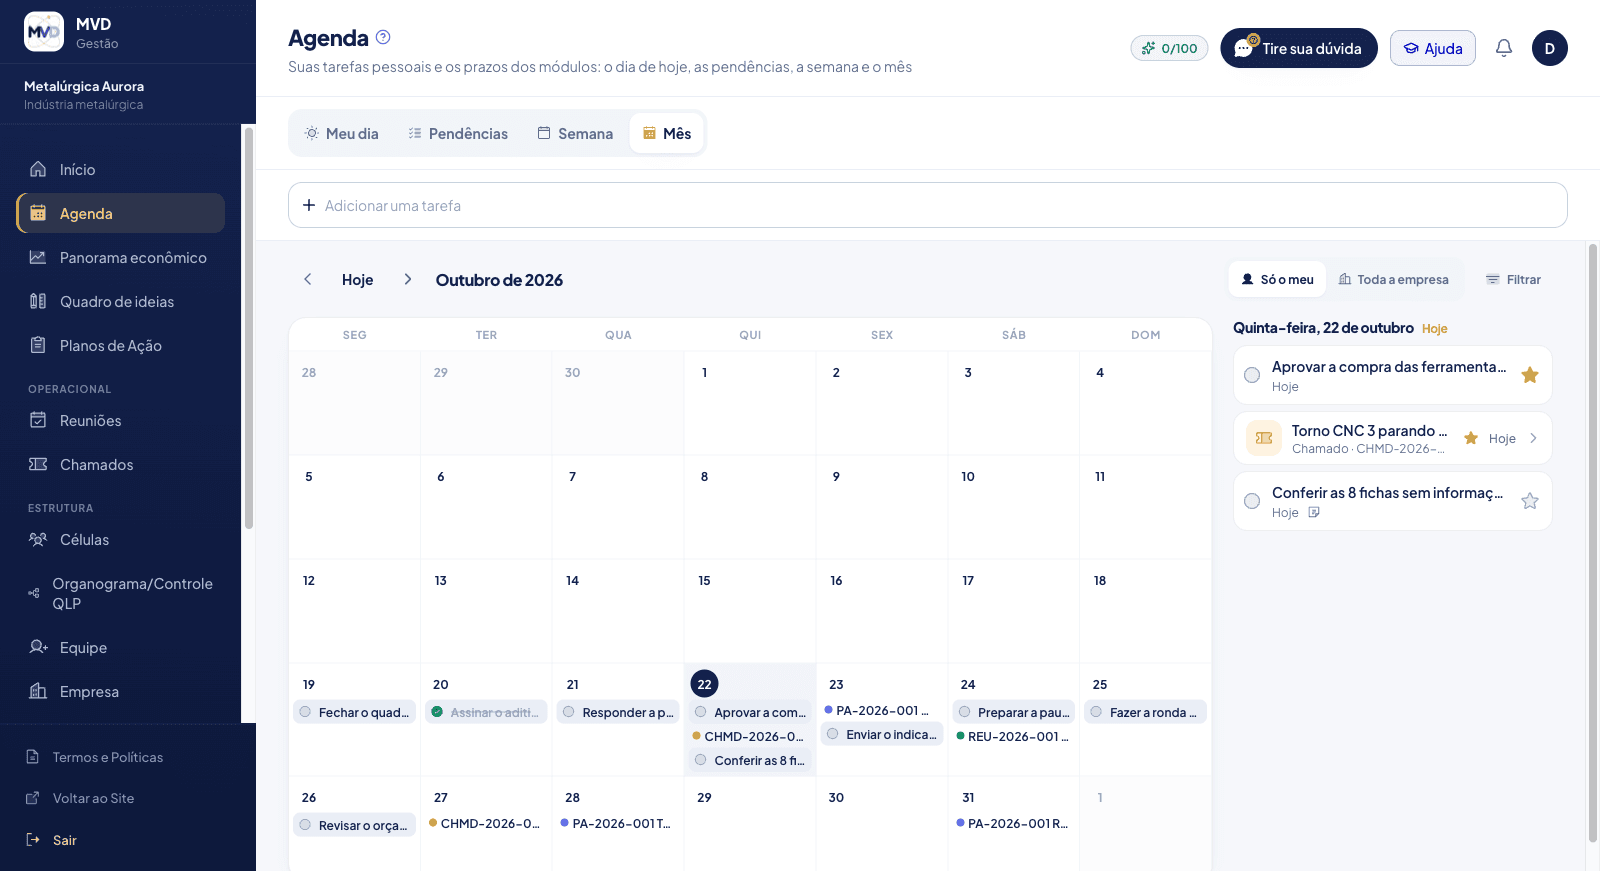This screenshot has width=1600, height=871.
Task: Switch to 'Toda a empresa' view
Action: tap(1393, 279)
